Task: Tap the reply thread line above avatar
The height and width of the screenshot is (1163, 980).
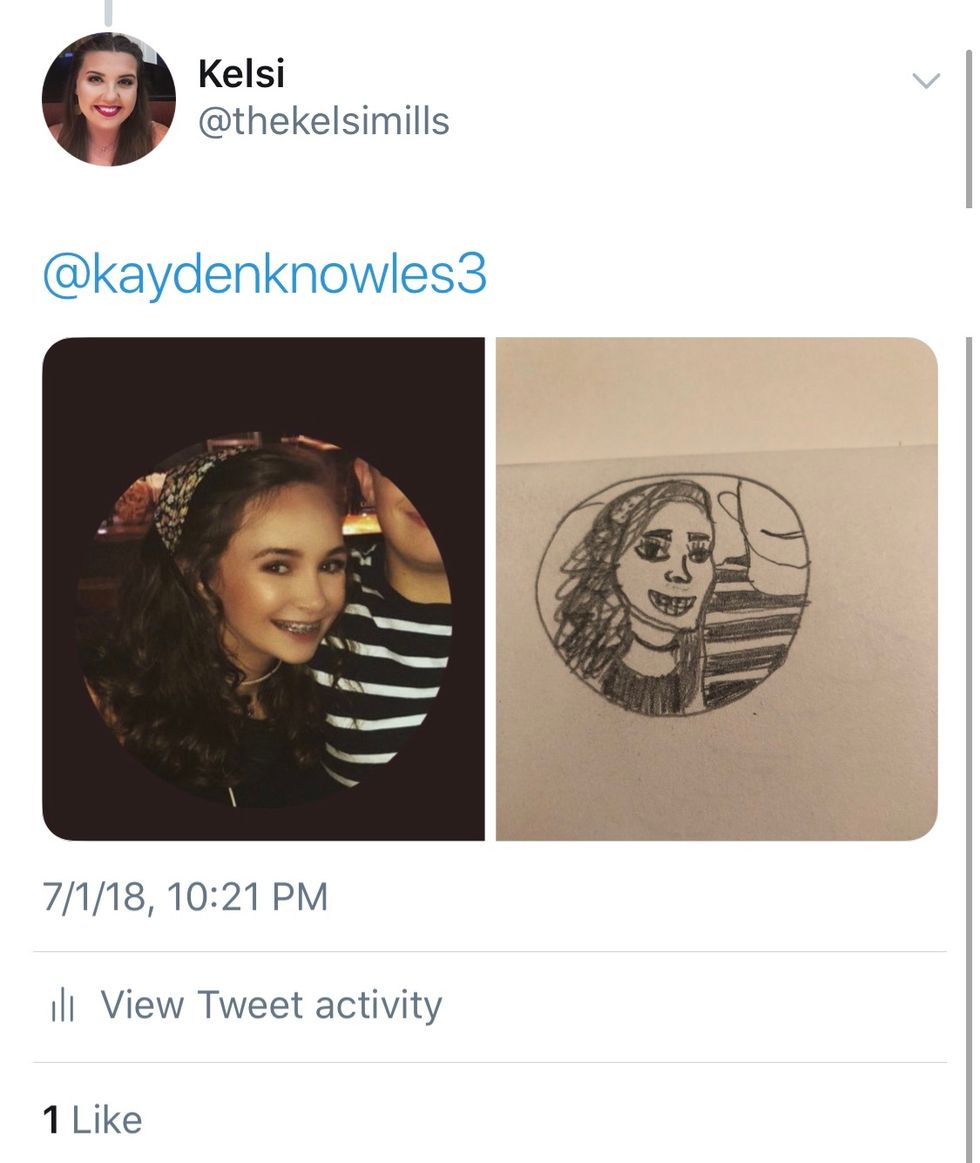Action: click(108, 13)
